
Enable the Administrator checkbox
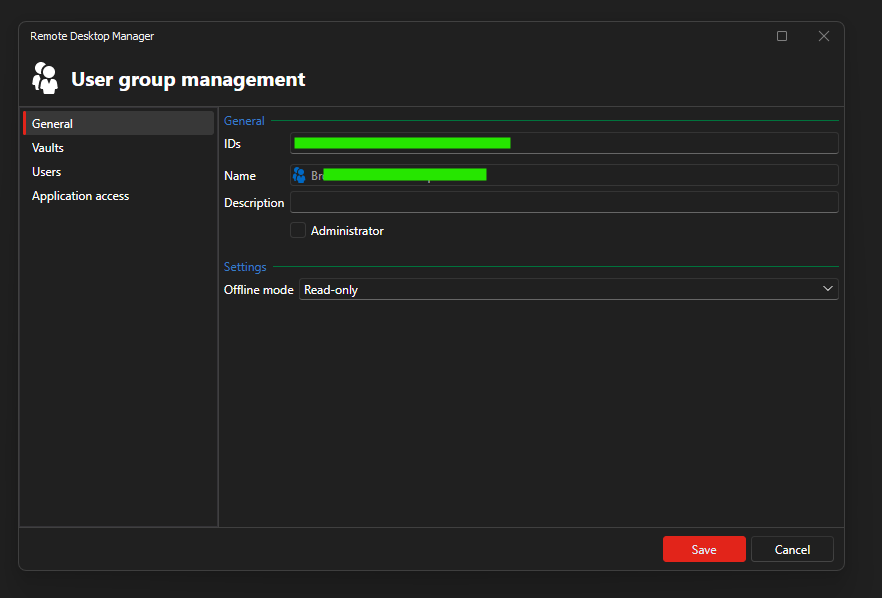coord(298,231)
